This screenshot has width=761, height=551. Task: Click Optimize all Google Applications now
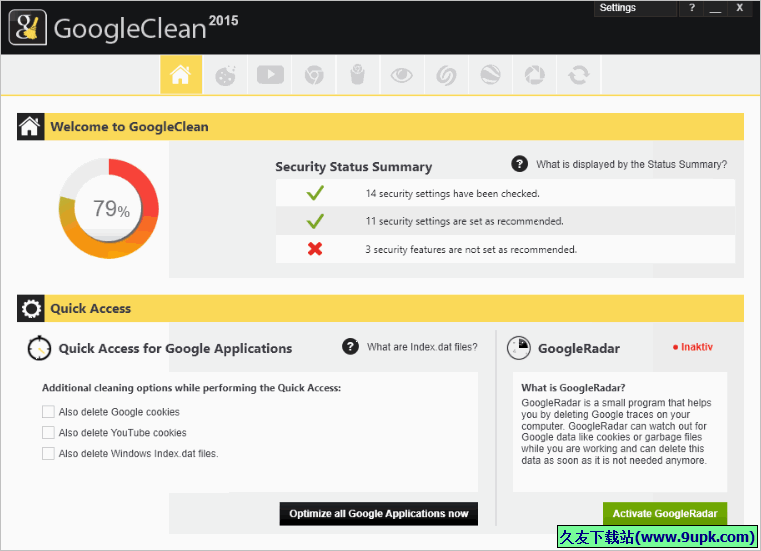[379, 514]
